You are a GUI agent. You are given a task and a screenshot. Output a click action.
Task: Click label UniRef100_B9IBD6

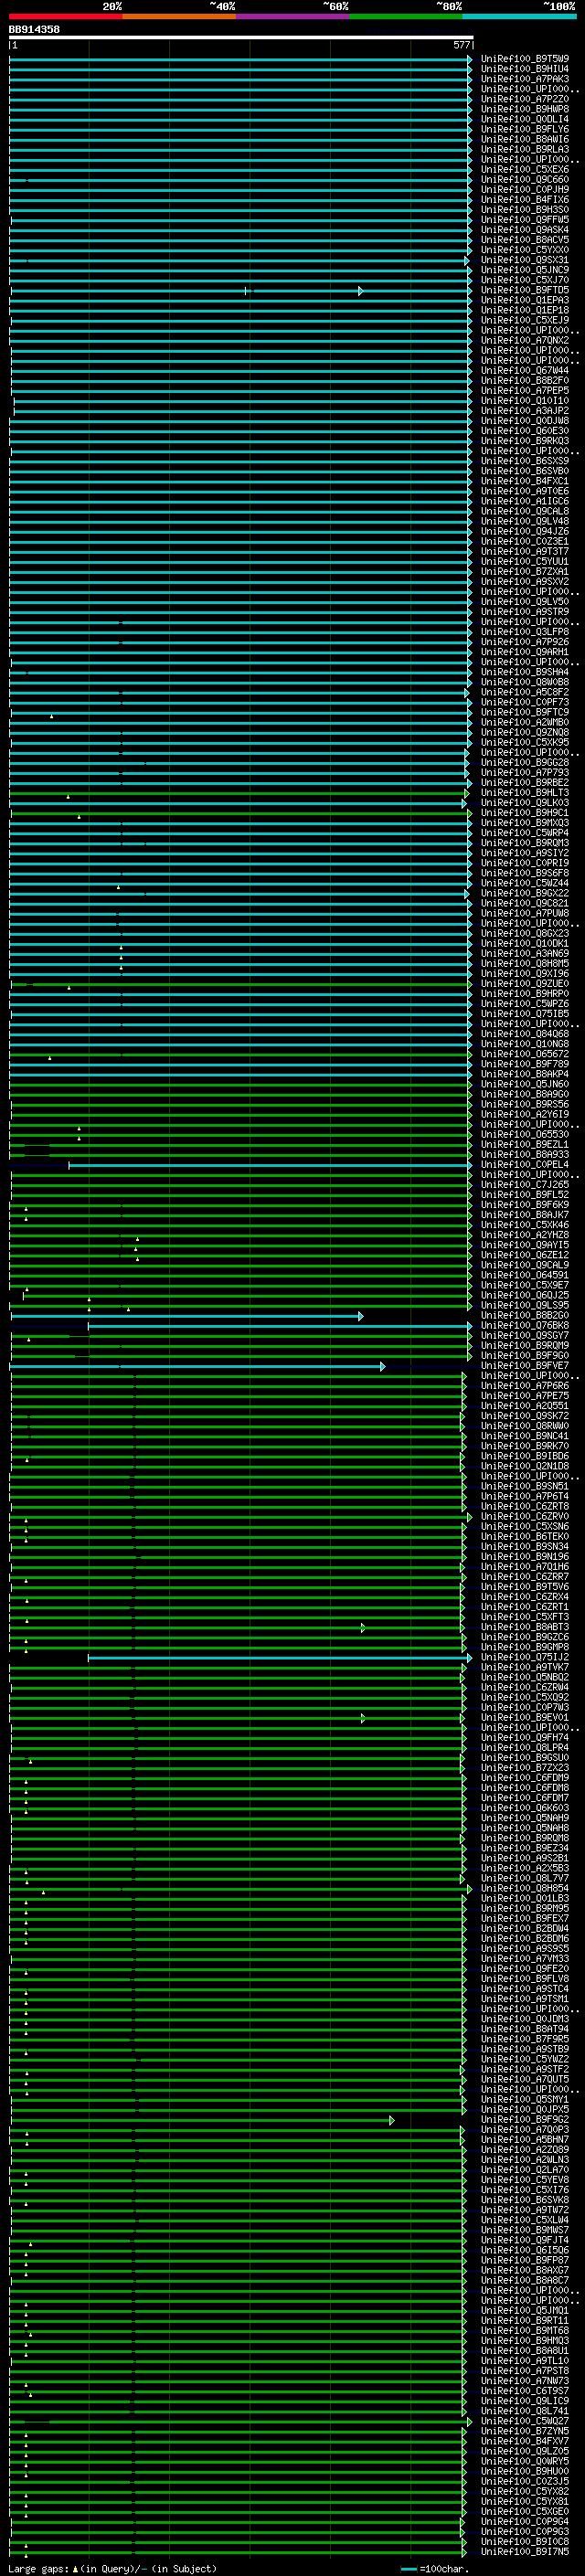click(525, 1456)
